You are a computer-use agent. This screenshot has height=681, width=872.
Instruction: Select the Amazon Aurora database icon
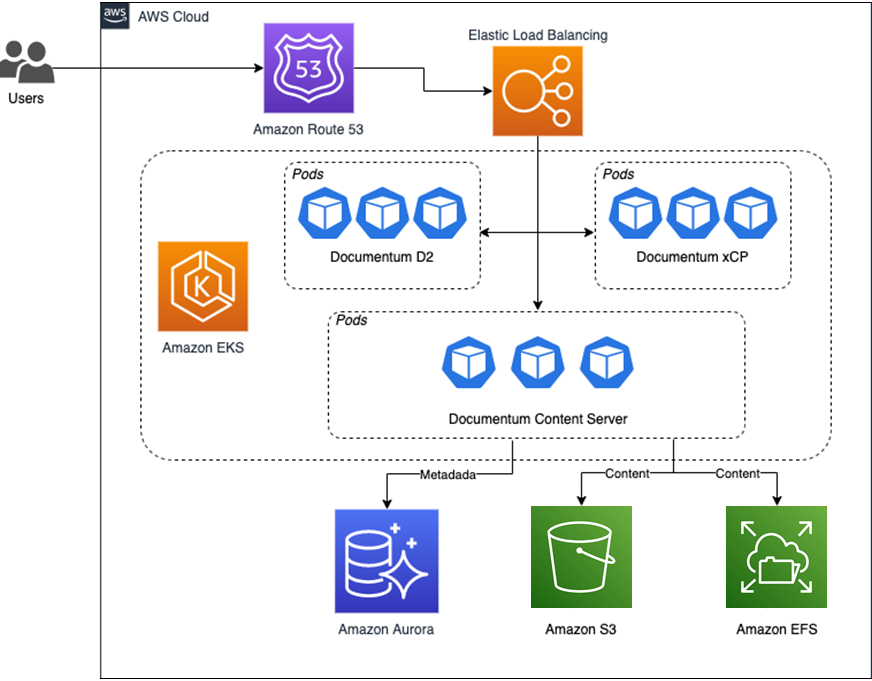385,557
